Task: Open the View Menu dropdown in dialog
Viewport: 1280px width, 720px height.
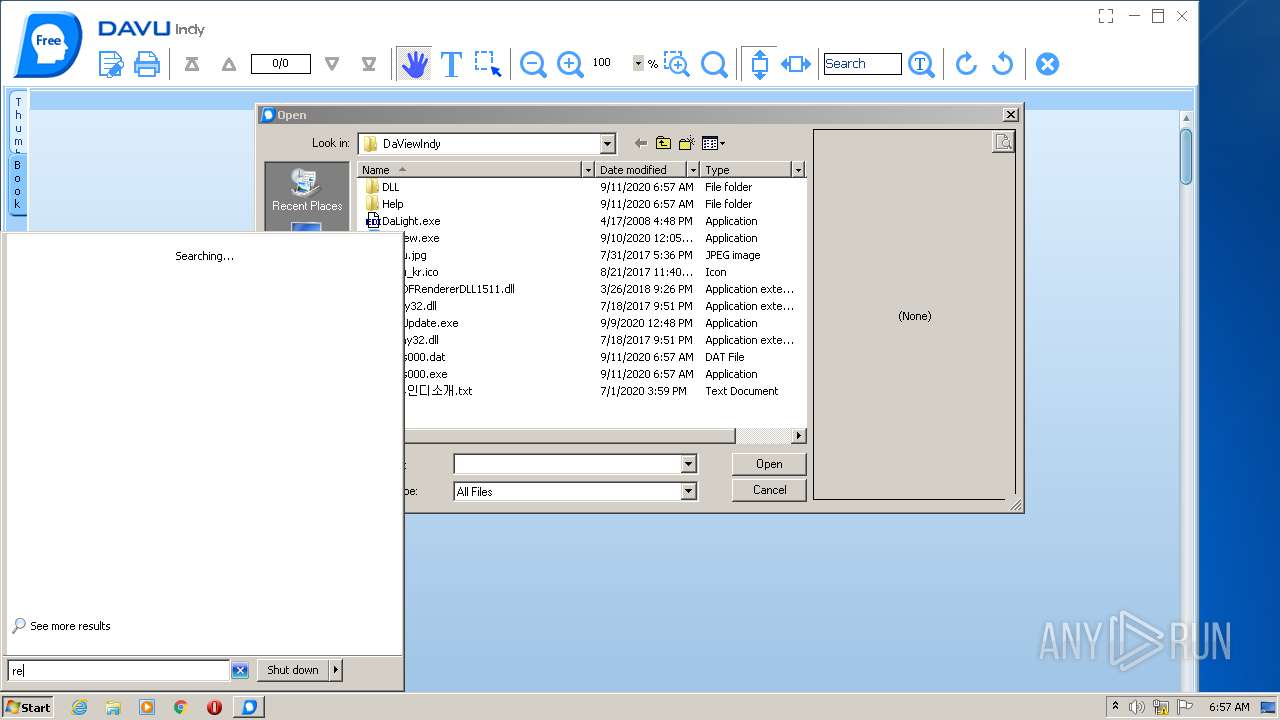Action: click(x=713, y=144)
